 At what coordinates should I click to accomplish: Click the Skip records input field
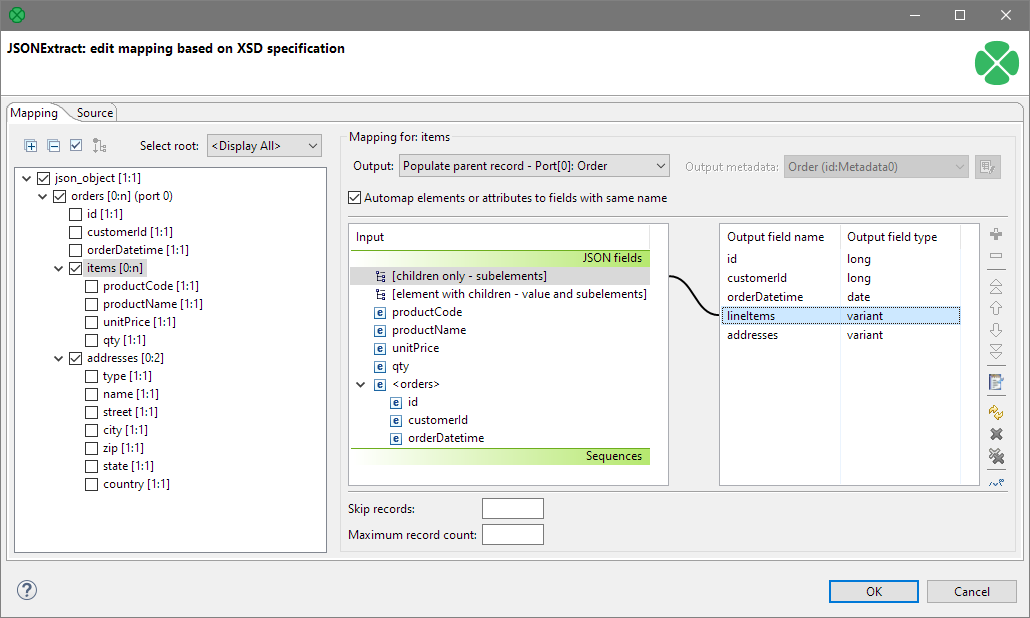[513, 509]
